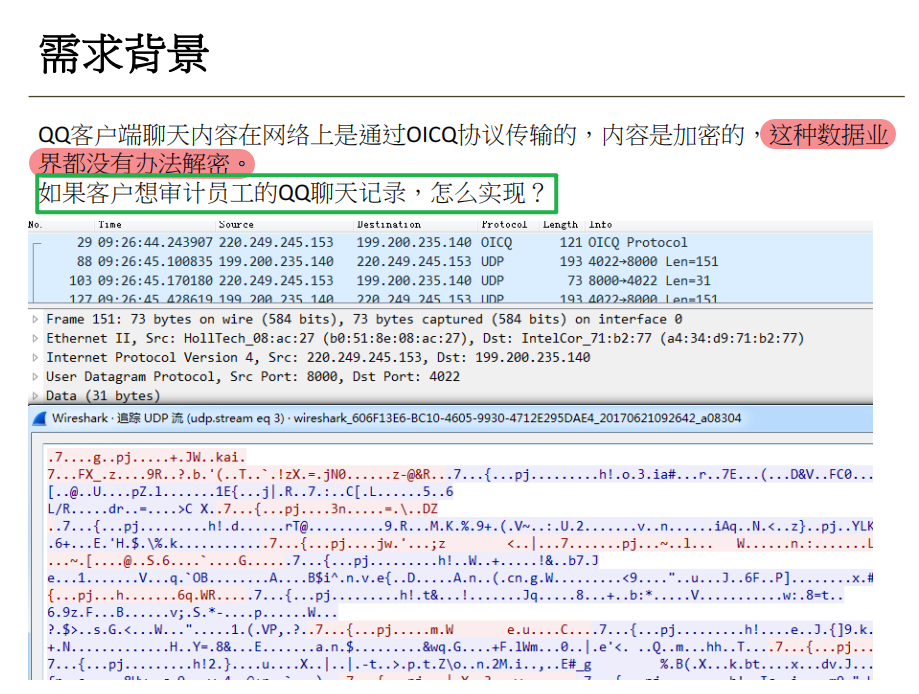Expand User Datagram Protocol row
Viewport: 919px width, 694px height.
point(35,377)
